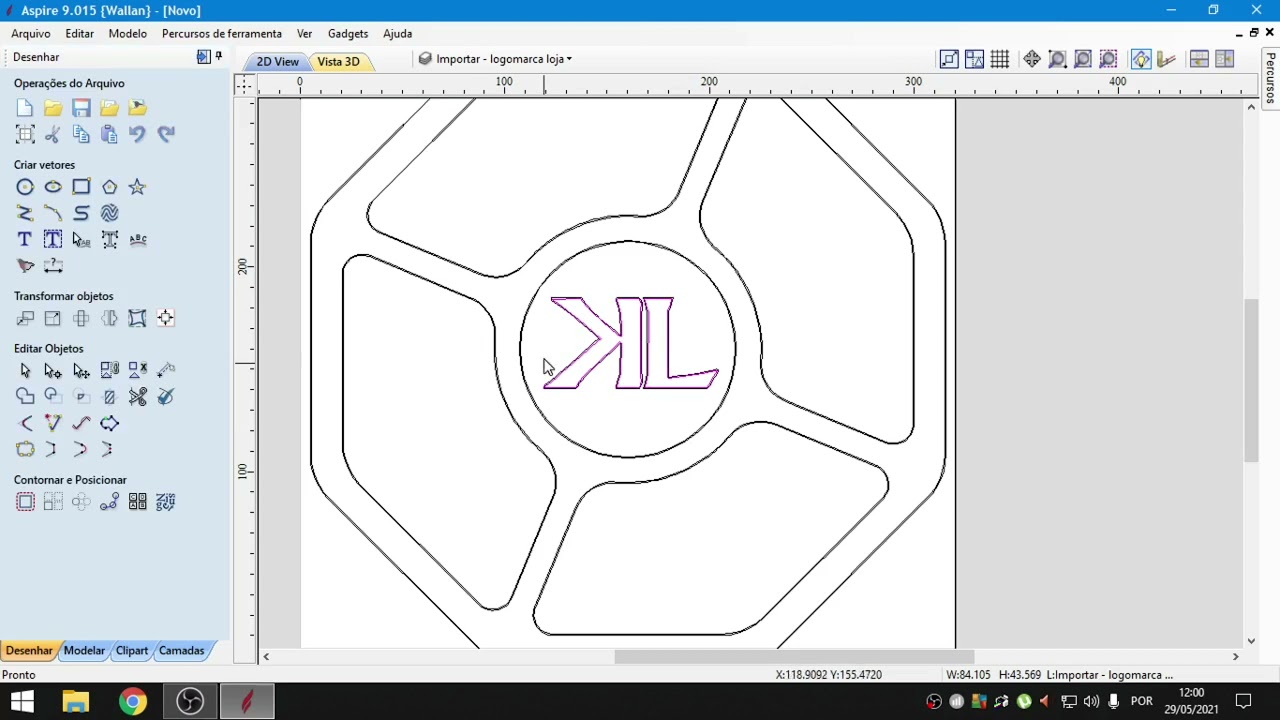The image size is (1280, 720).
Task: Select the Text in bounding box tool
Action: pos(53,239)
